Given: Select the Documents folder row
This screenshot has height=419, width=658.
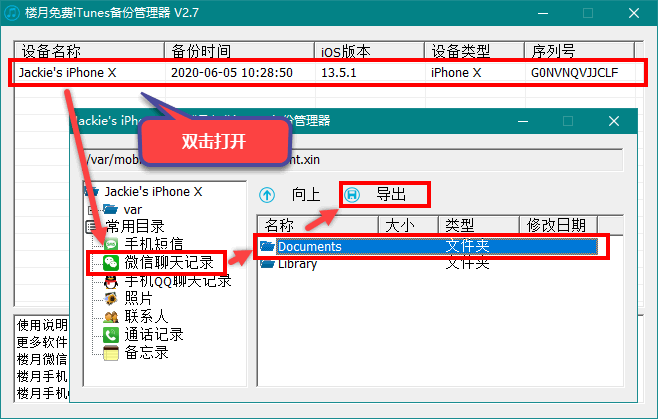Looking at the screenshot, I should click(x=428, y=246).
